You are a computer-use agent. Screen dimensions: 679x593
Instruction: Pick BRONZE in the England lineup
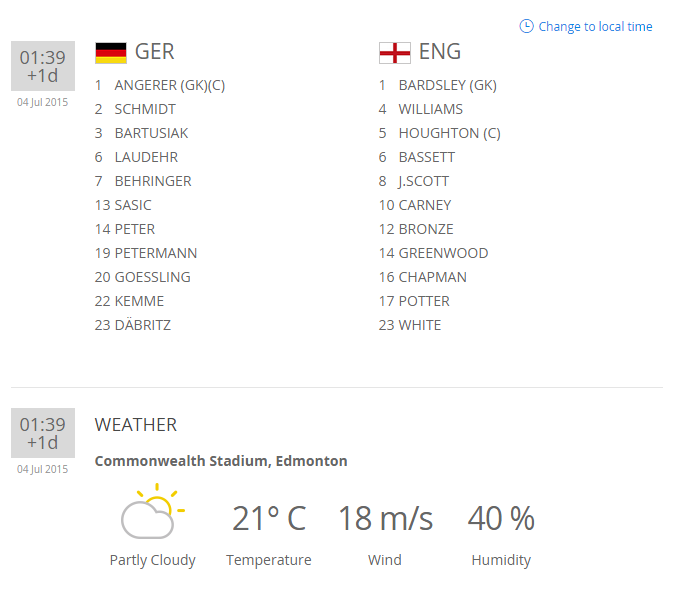click(426, 229)
